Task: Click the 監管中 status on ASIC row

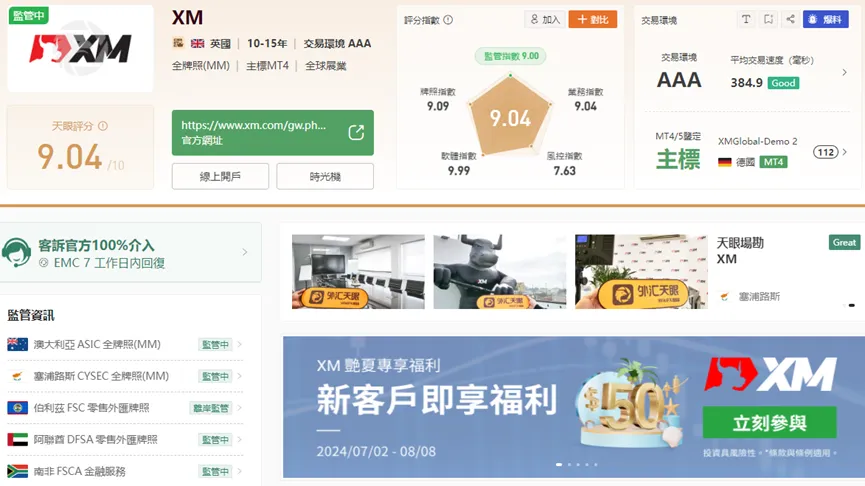Action: tap(215, 345)
